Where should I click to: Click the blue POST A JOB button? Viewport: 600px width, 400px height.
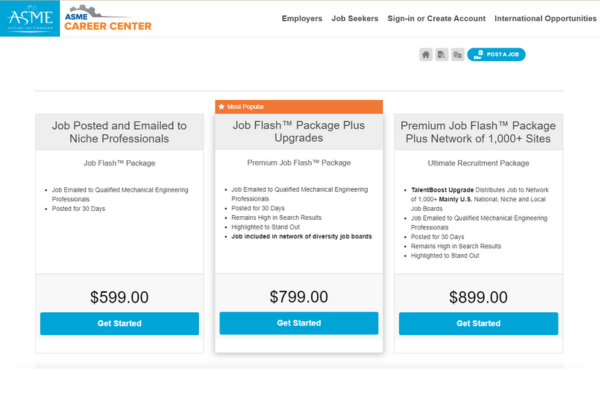[x=496, y=55]
